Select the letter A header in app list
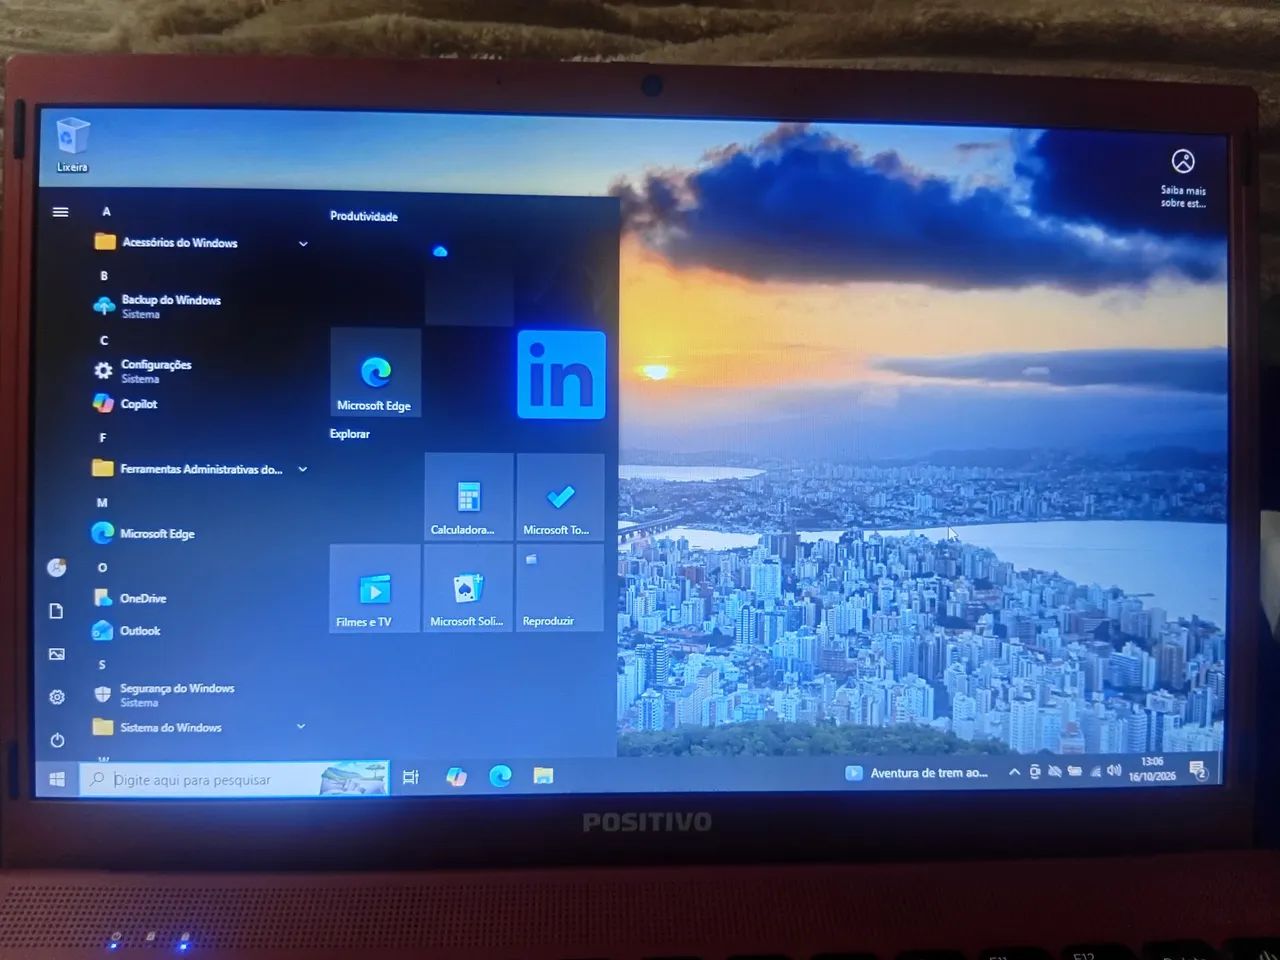Viewport: 1280px width, 960px height. tap(107, 212)
